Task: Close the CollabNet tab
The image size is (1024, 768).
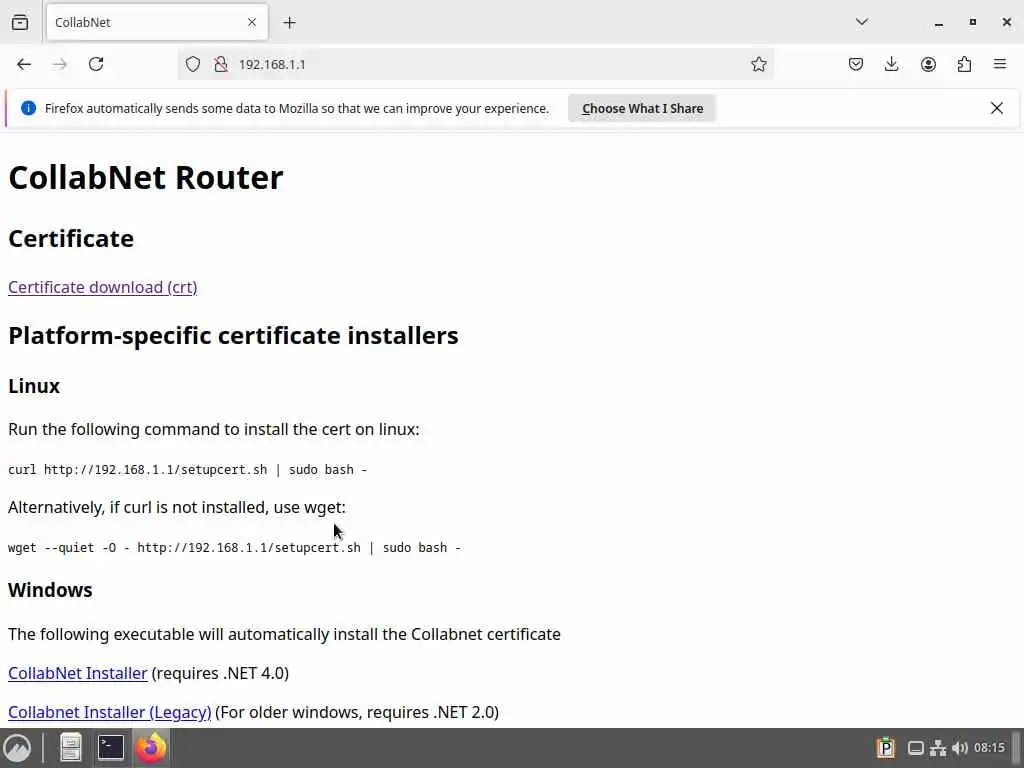Action: coord(252,22)
